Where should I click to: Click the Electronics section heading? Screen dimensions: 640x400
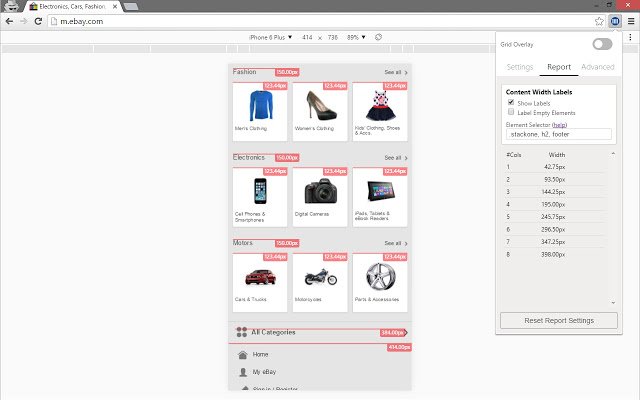pyautogui.click(x=249, y=158)
